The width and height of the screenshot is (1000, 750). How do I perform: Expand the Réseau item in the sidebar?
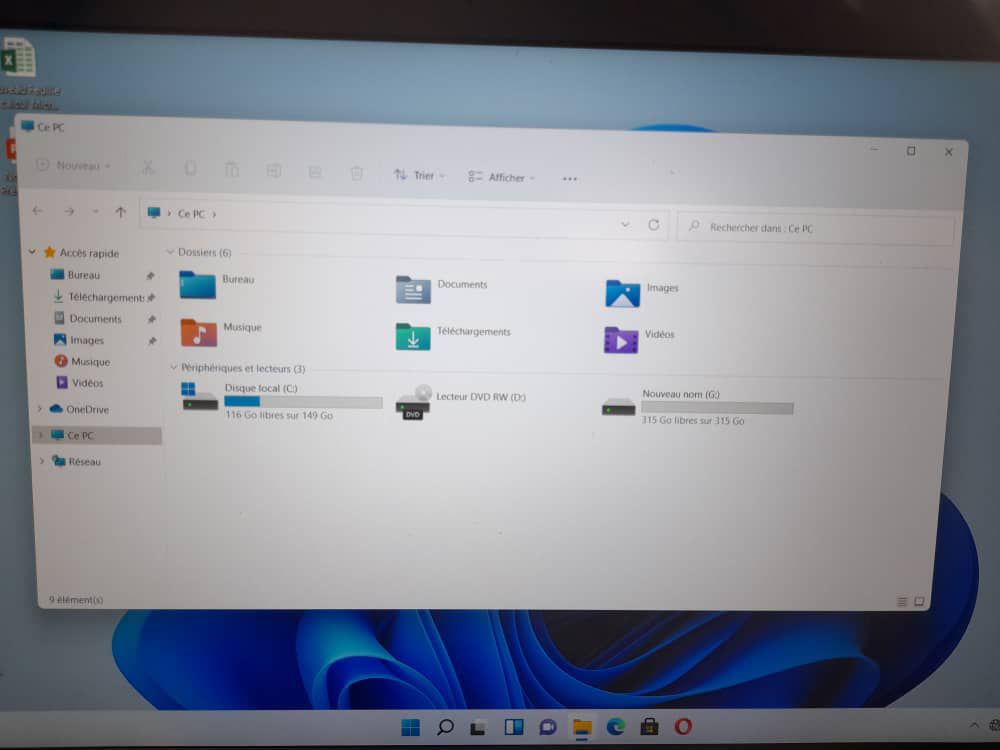click(41, 461)
